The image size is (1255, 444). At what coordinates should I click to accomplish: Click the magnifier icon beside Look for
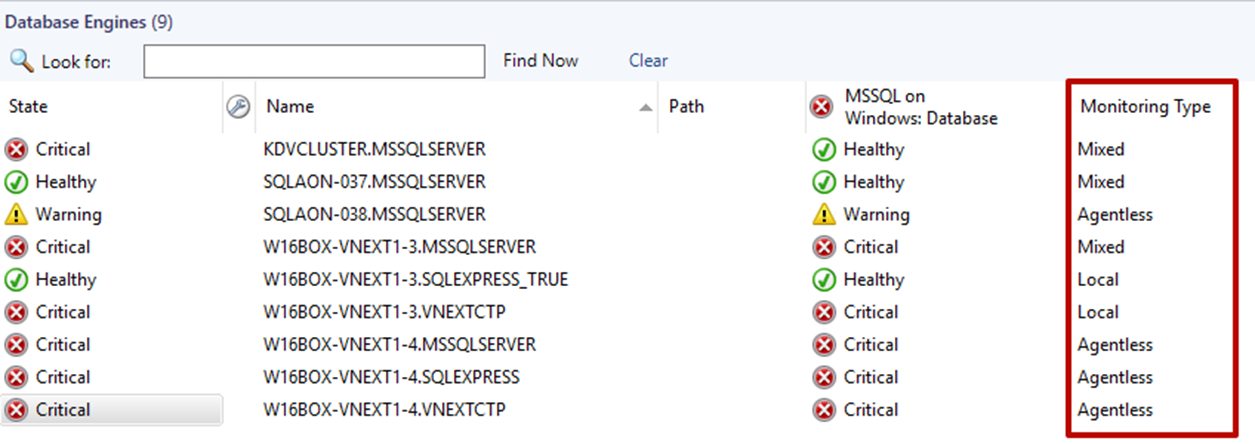[21, 61]
